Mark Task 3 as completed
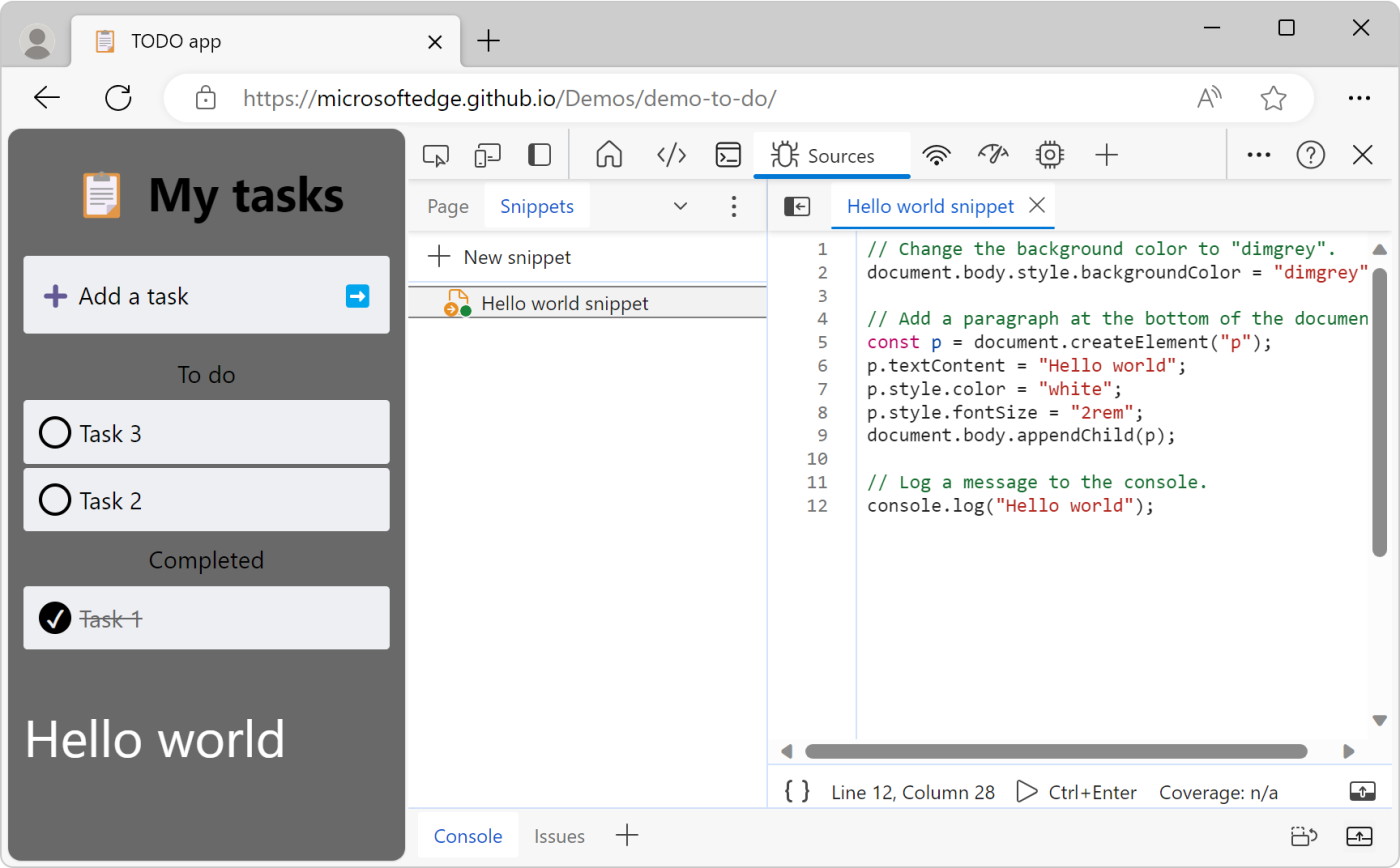Image resolution: width=1400 pixels, height=868 pixels. (55, 432)
